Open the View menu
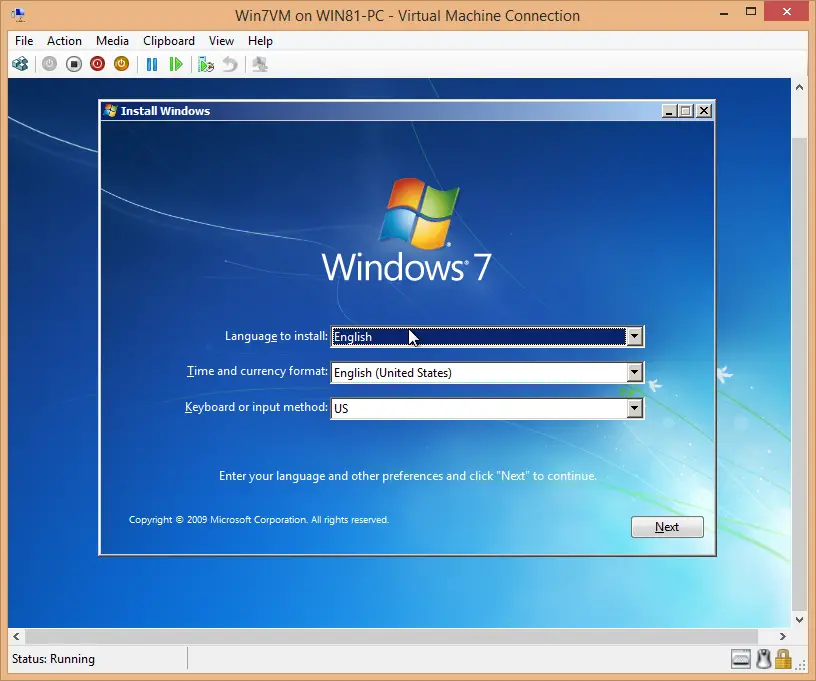The height and width of the screenshot is (681, 816). click(221, 41)
